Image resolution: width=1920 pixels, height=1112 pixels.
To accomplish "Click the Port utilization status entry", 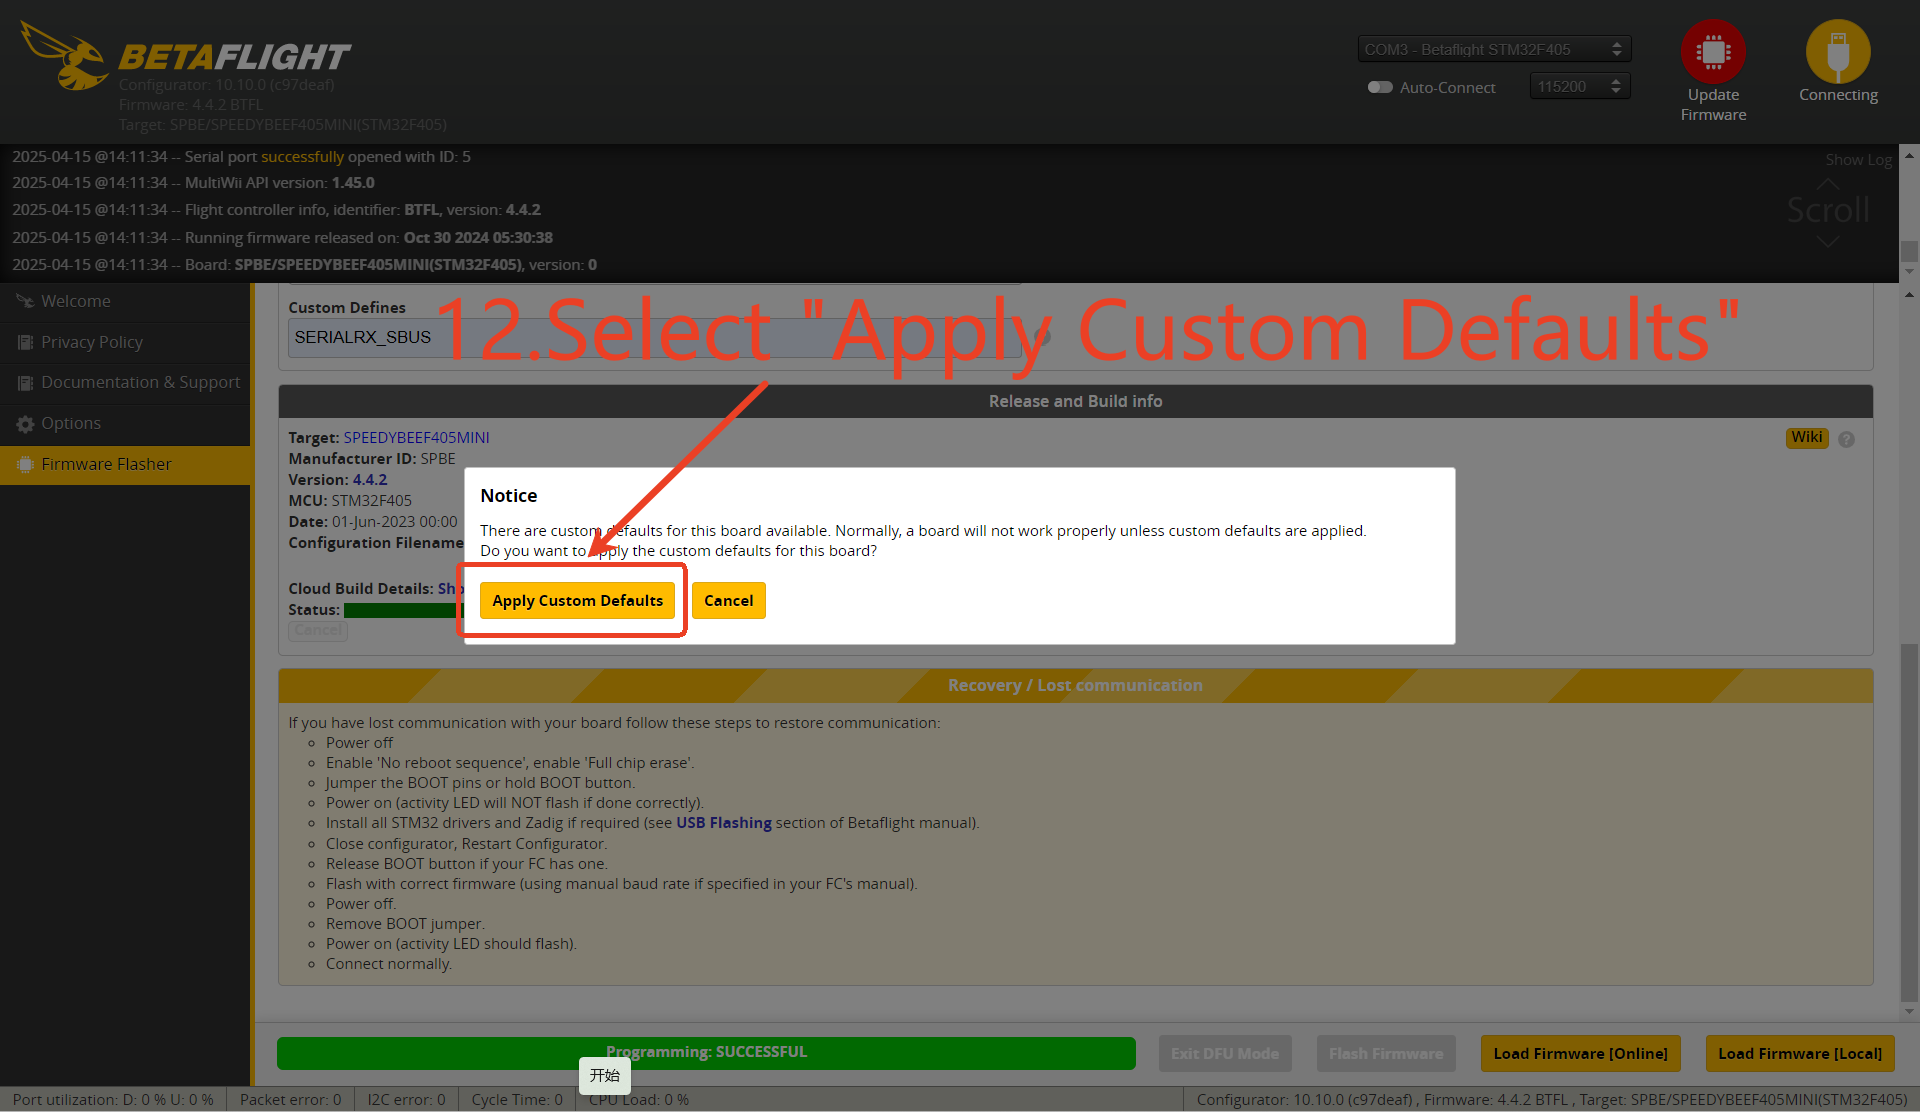I will tap(113, 1100).
